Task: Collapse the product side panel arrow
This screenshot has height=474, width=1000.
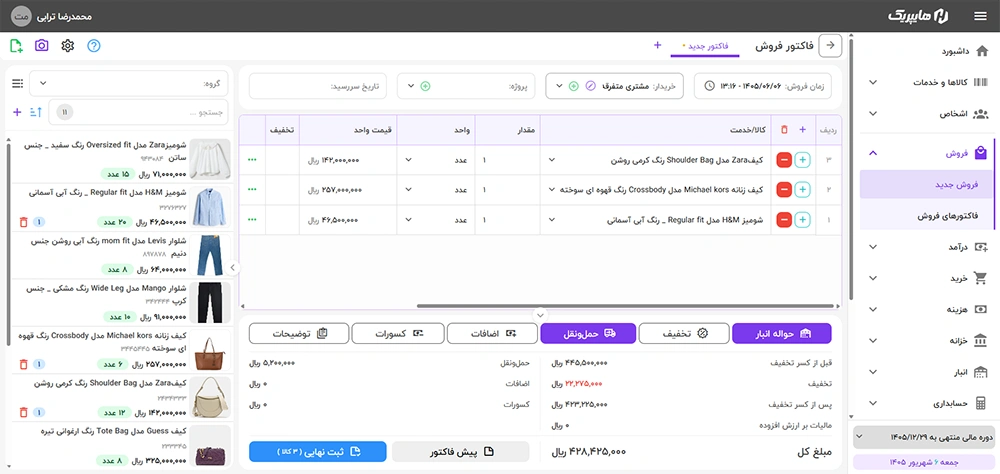Action: [232, 268]
